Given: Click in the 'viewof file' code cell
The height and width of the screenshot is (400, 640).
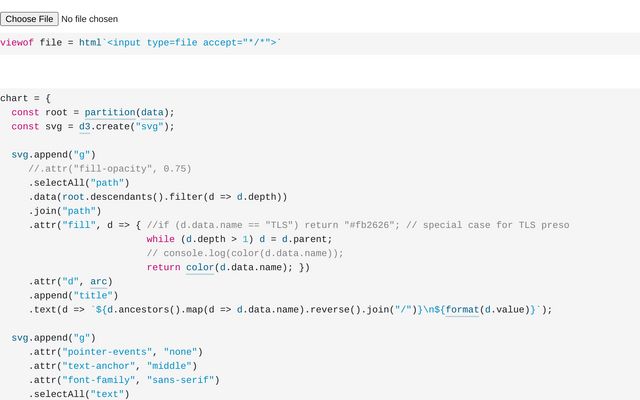Looking at the screenshot, I should point(140,42).
